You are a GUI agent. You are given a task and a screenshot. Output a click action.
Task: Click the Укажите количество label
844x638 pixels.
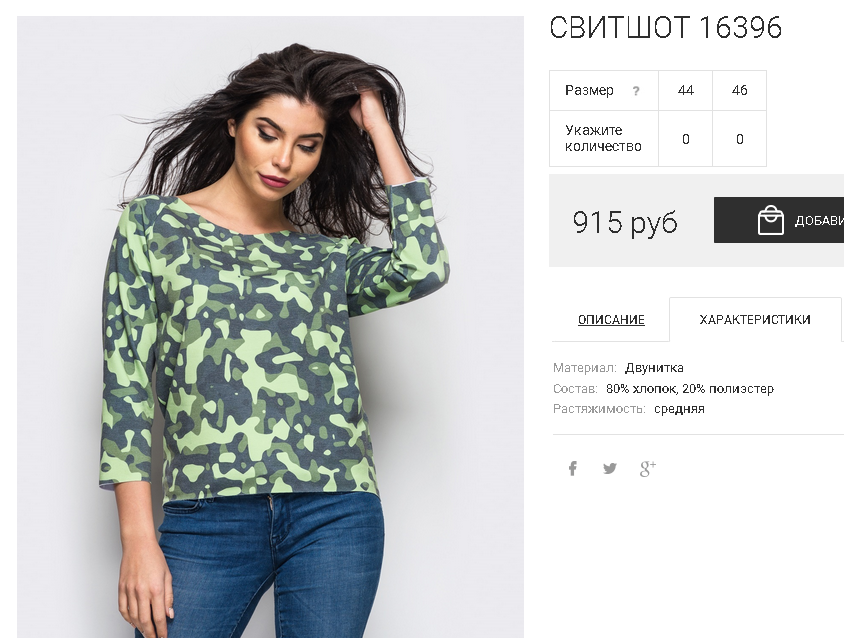click(603, 138)
